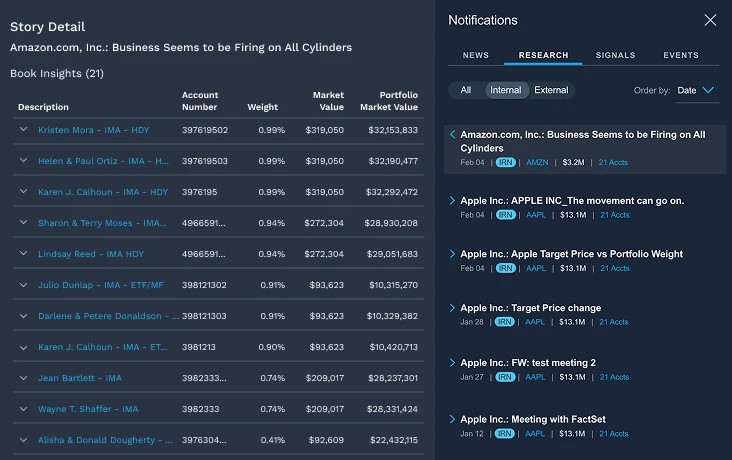Expand Sharon & Terry Moses row

pos(23,222)
